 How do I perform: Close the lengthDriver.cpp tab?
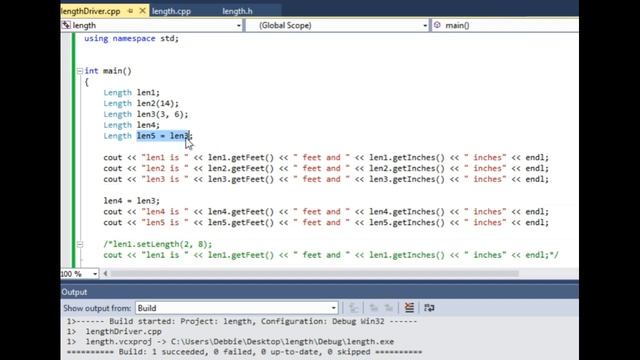tap(142, 11)
